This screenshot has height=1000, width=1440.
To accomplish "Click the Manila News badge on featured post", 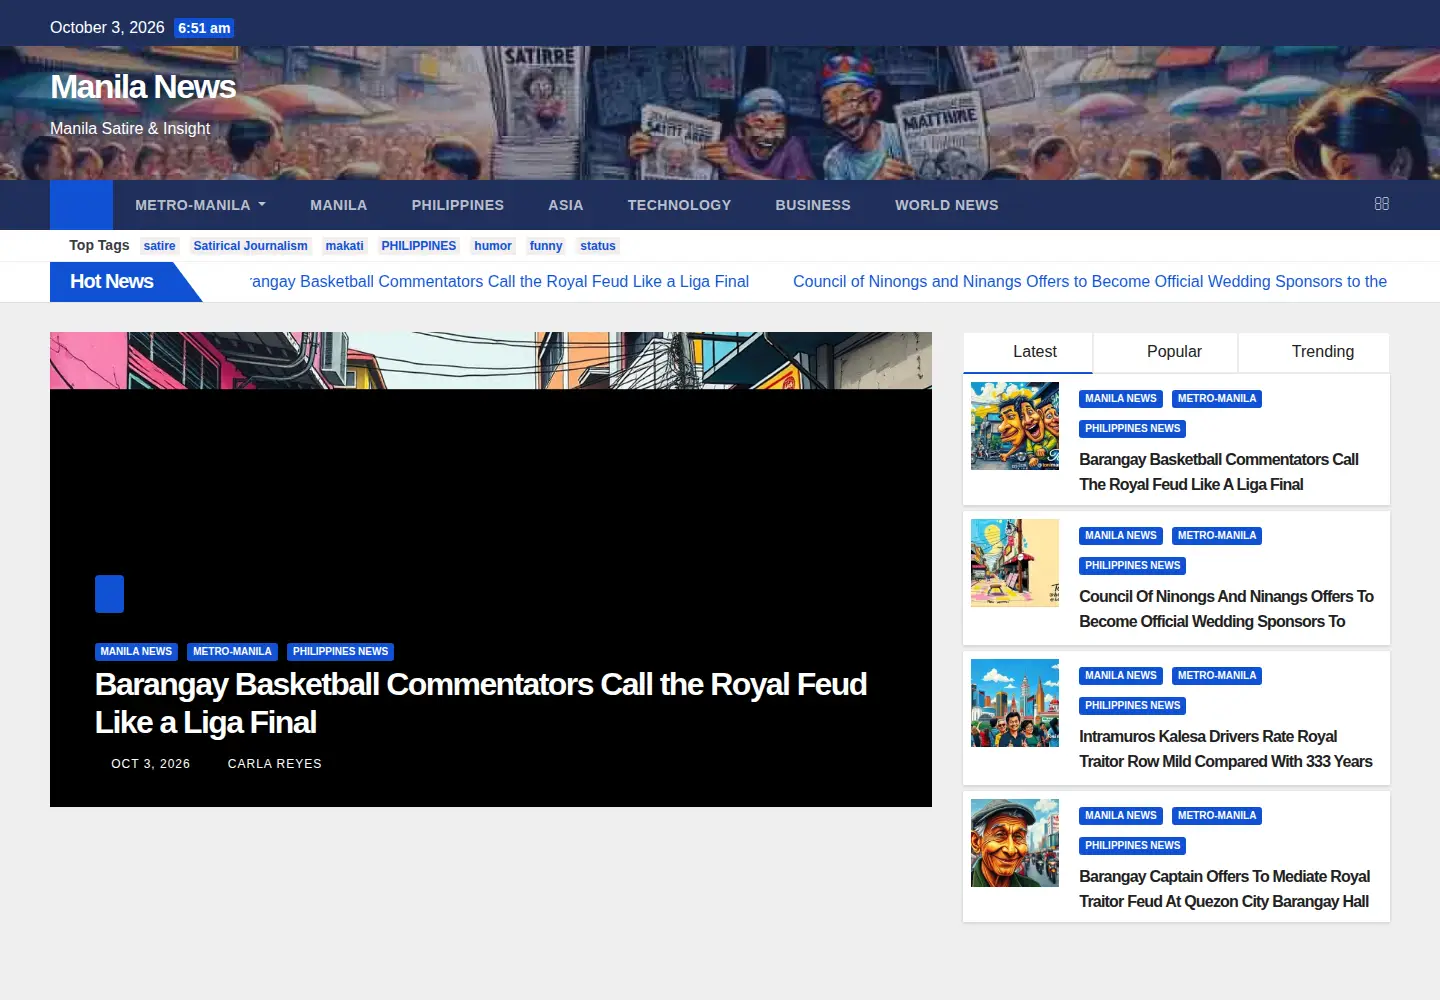I will 136,652.
